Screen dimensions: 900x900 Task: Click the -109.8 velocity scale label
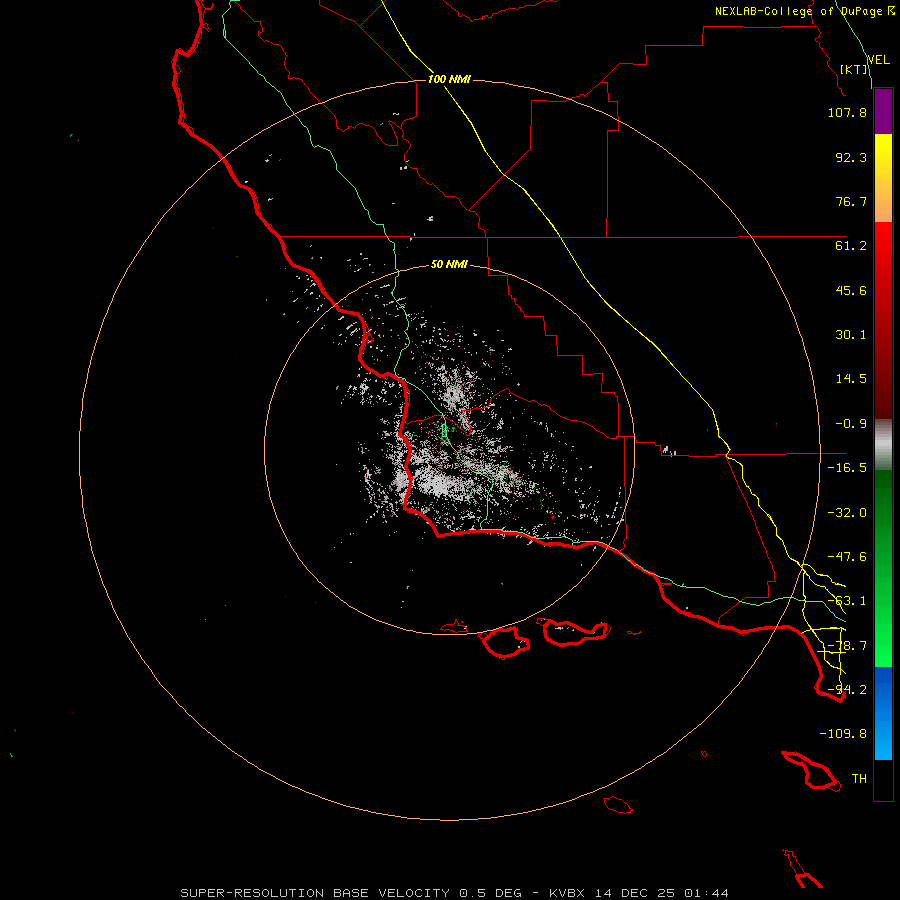click(843, 734)
